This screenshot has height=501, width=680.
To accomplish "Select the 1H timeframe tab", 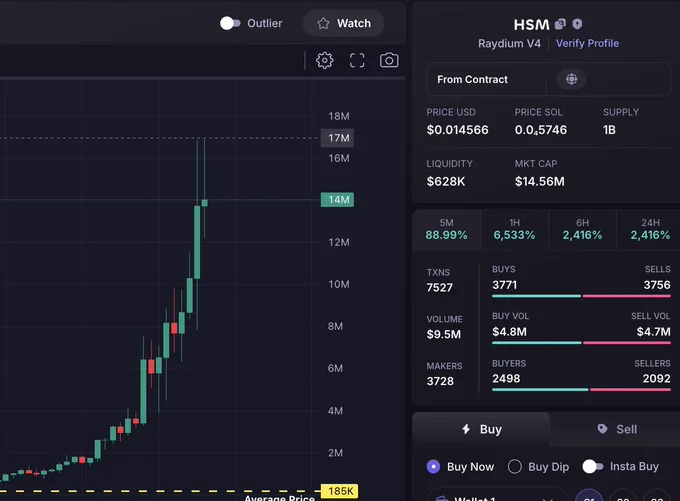I will coord(514,229).
